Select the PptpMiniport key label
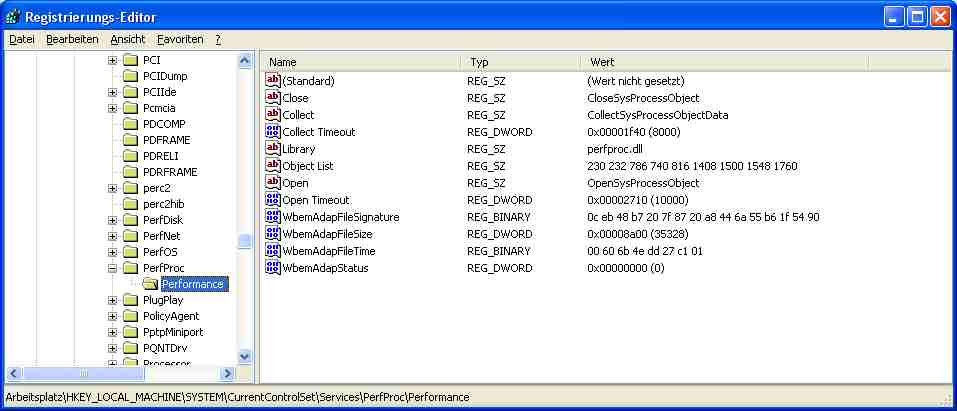 (173, 332)
